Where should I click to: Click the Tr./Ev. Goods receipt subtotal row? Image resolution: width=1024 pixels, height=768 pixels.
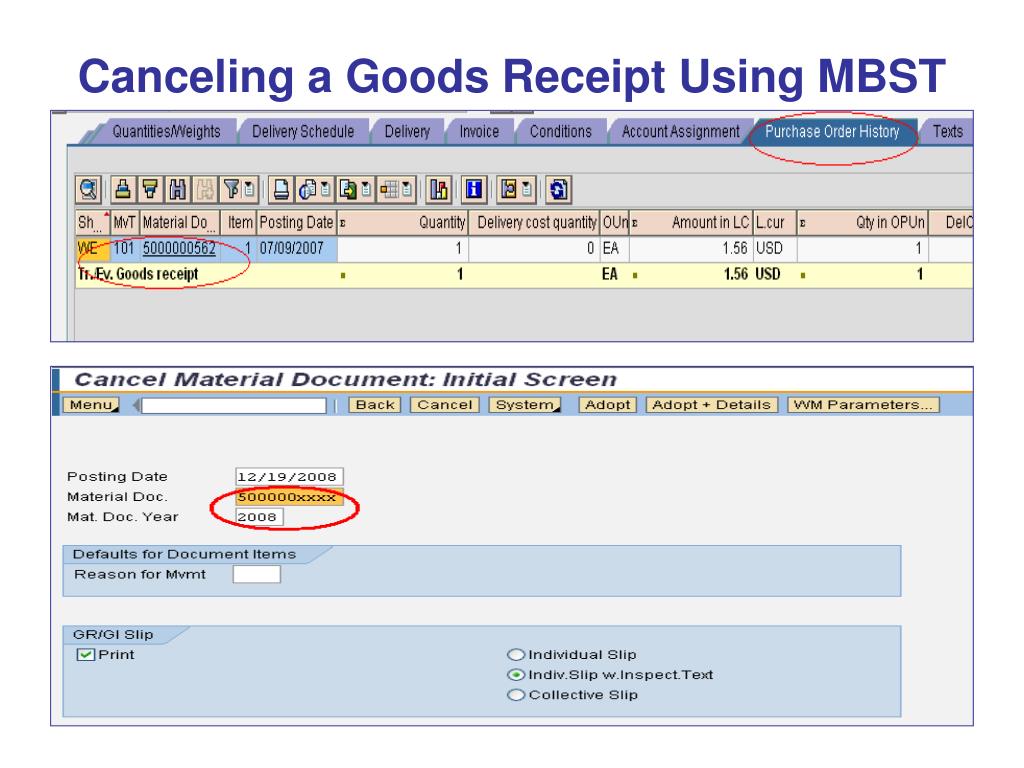[x=524, y=274]
